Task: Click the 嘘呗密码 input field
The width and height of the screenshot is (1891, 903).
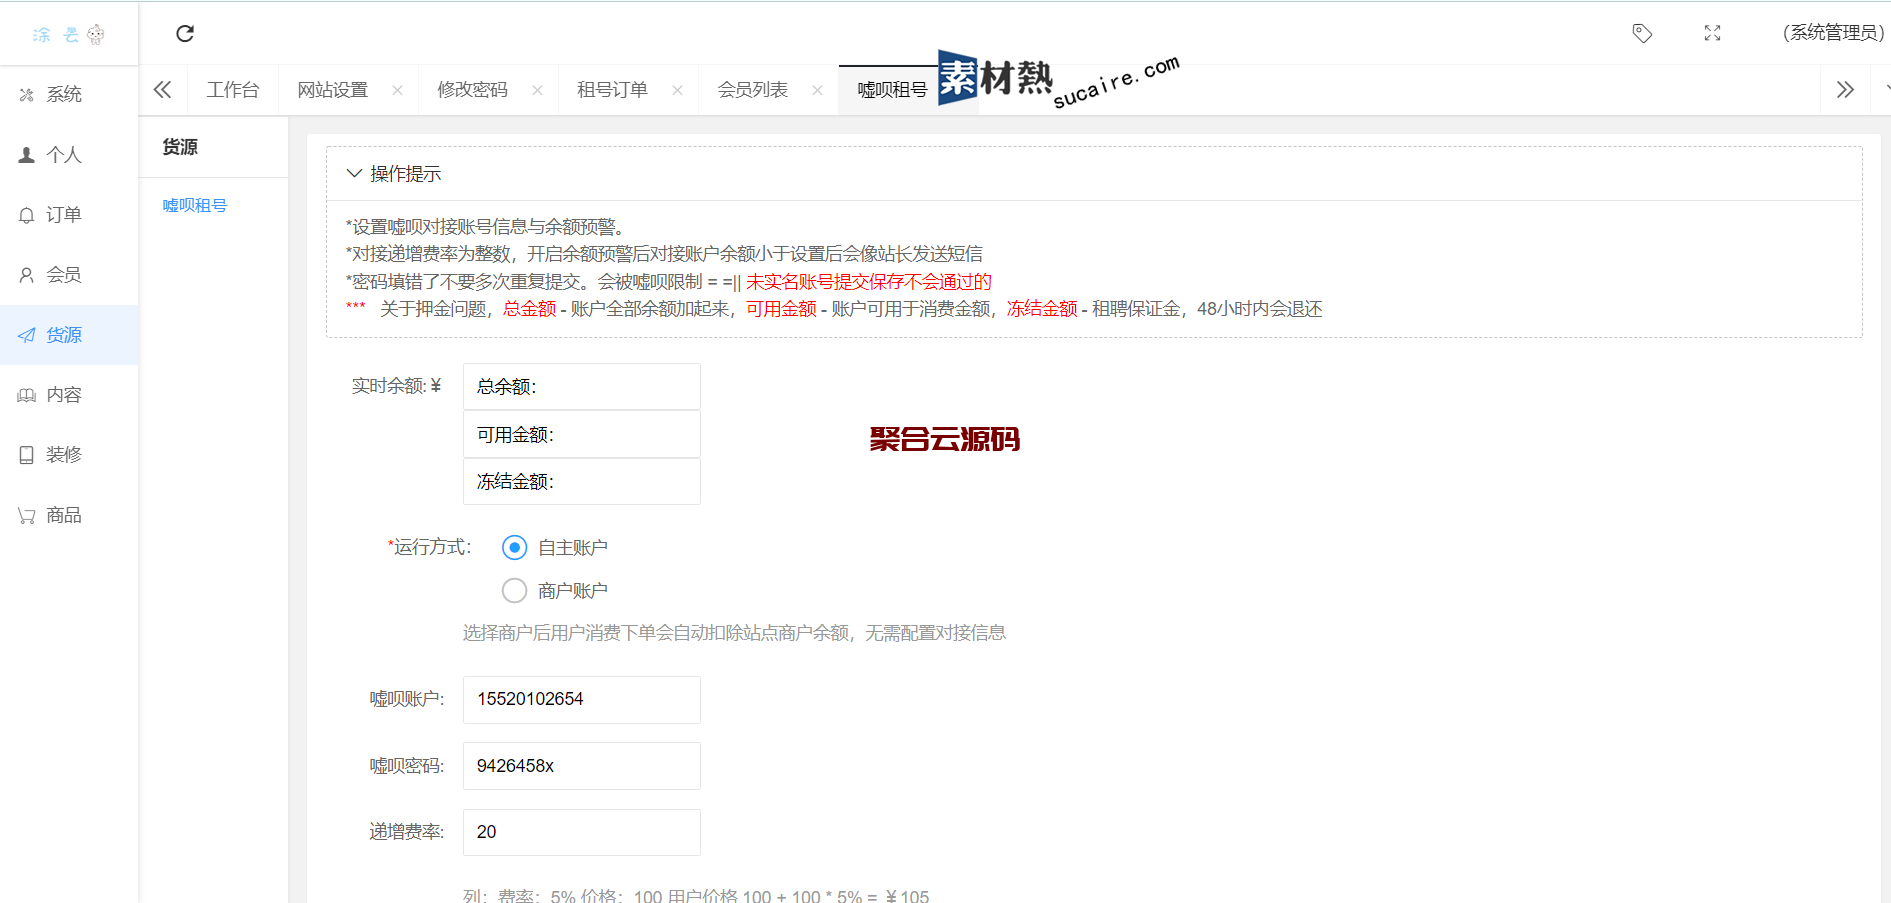Action: pyautogui.click(x=582, y=766)
